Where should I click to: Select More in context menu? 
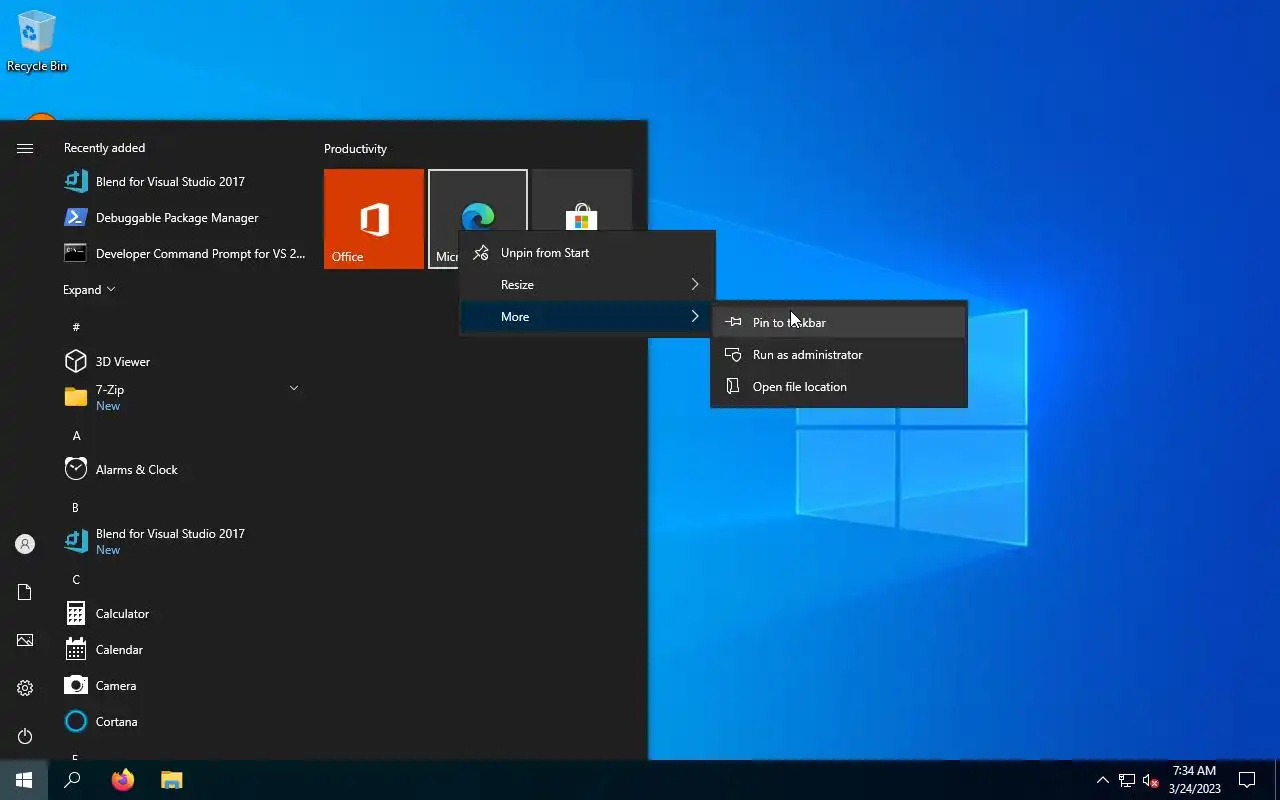pyautogui.click(x=587, y=317)
